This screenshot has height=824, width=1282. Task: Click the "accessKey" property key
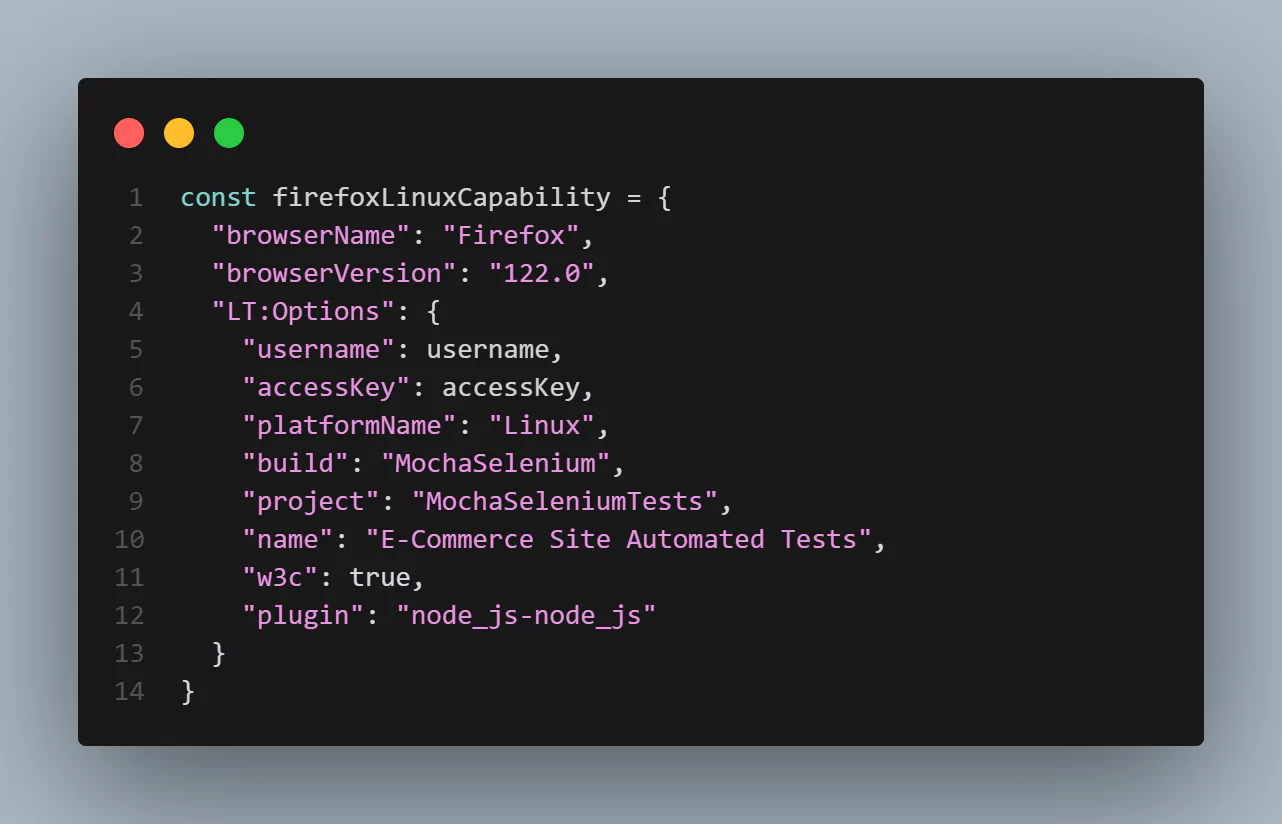[326, 387]
